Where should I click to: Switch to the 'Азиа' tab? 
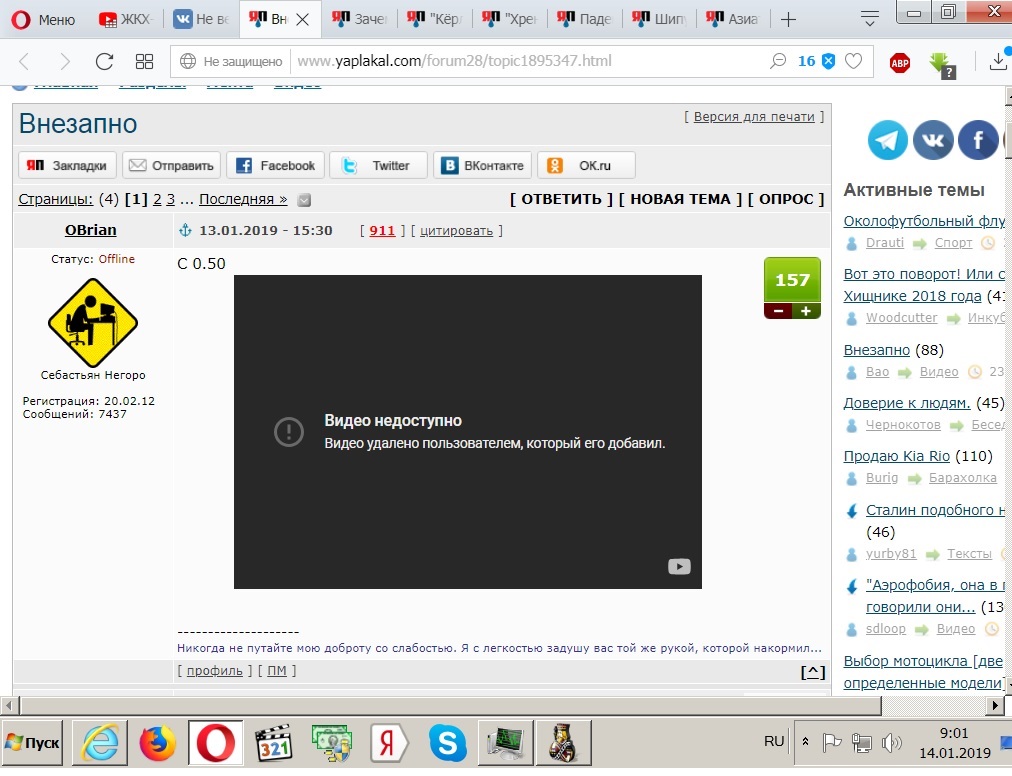tap(733, 19)
